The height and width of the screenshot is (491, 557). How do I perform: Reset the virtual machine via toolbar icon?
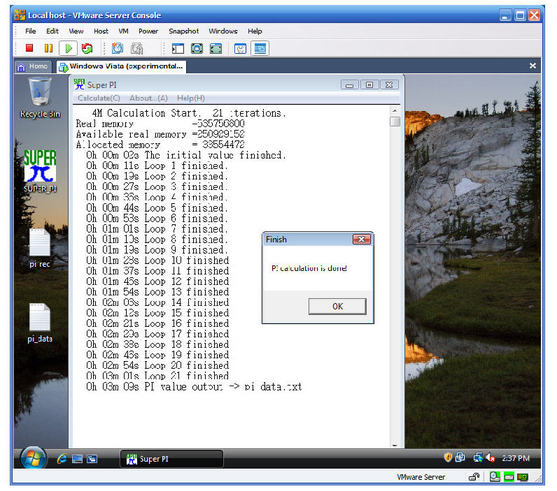[x=87, y=48]
